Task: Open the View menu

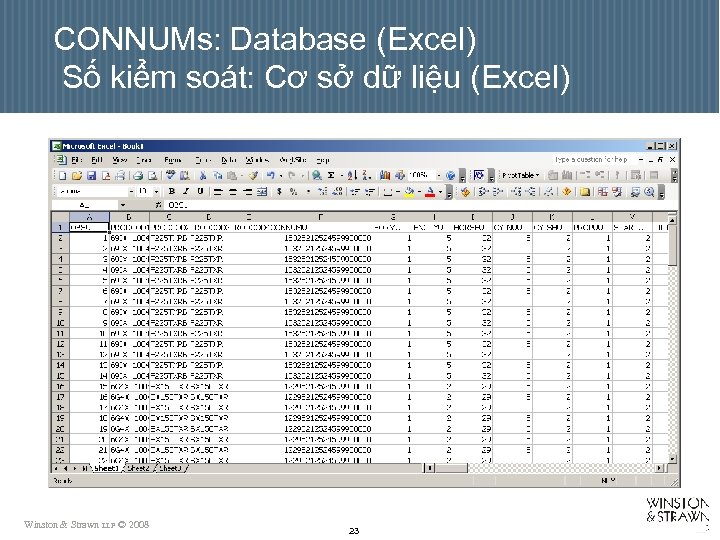Action: [119, 160]
